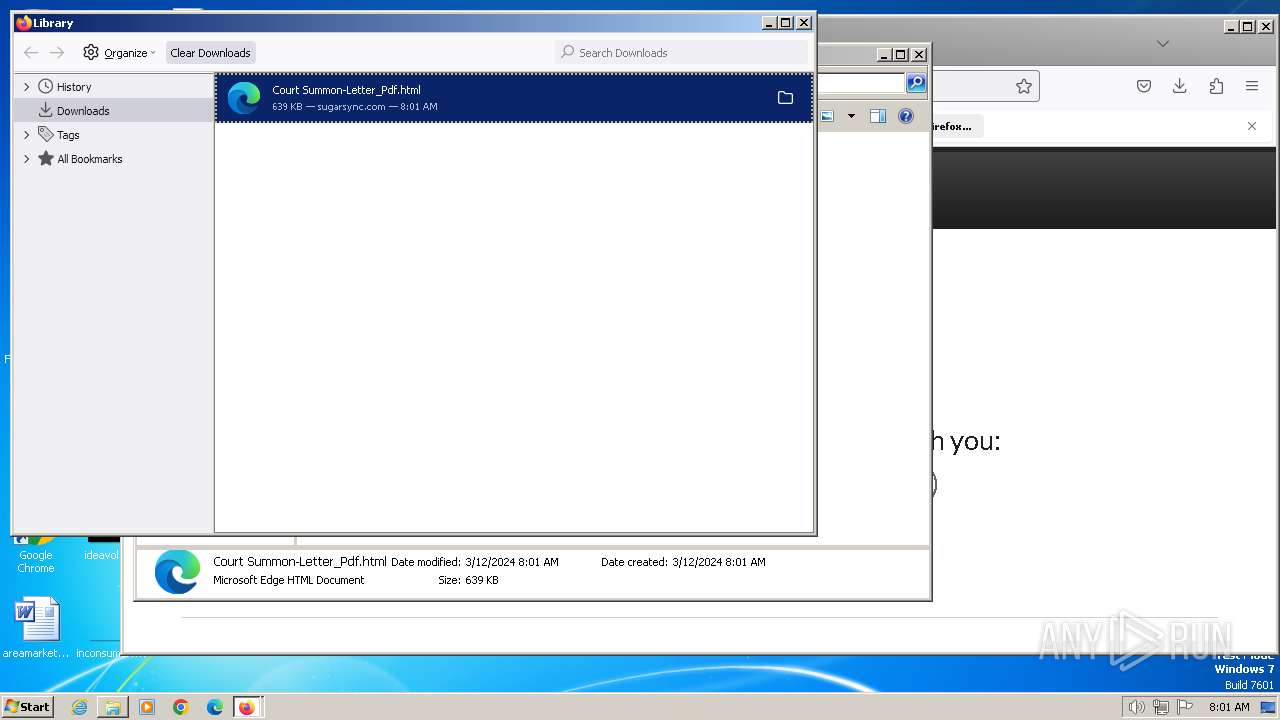Maximize the Explorer window
Screen dimensions: 1280x720
coord(901,55)
